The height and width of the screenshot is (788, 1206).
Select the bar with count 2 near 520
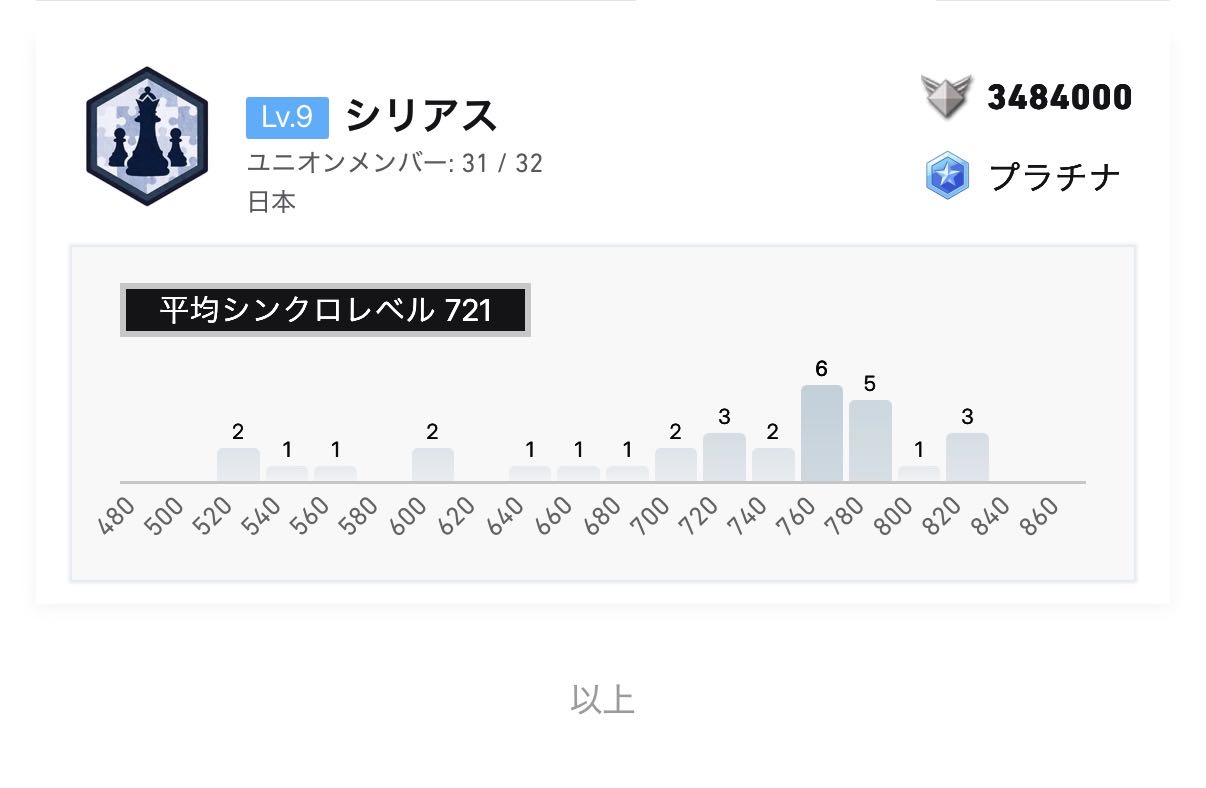click(238, 465)
